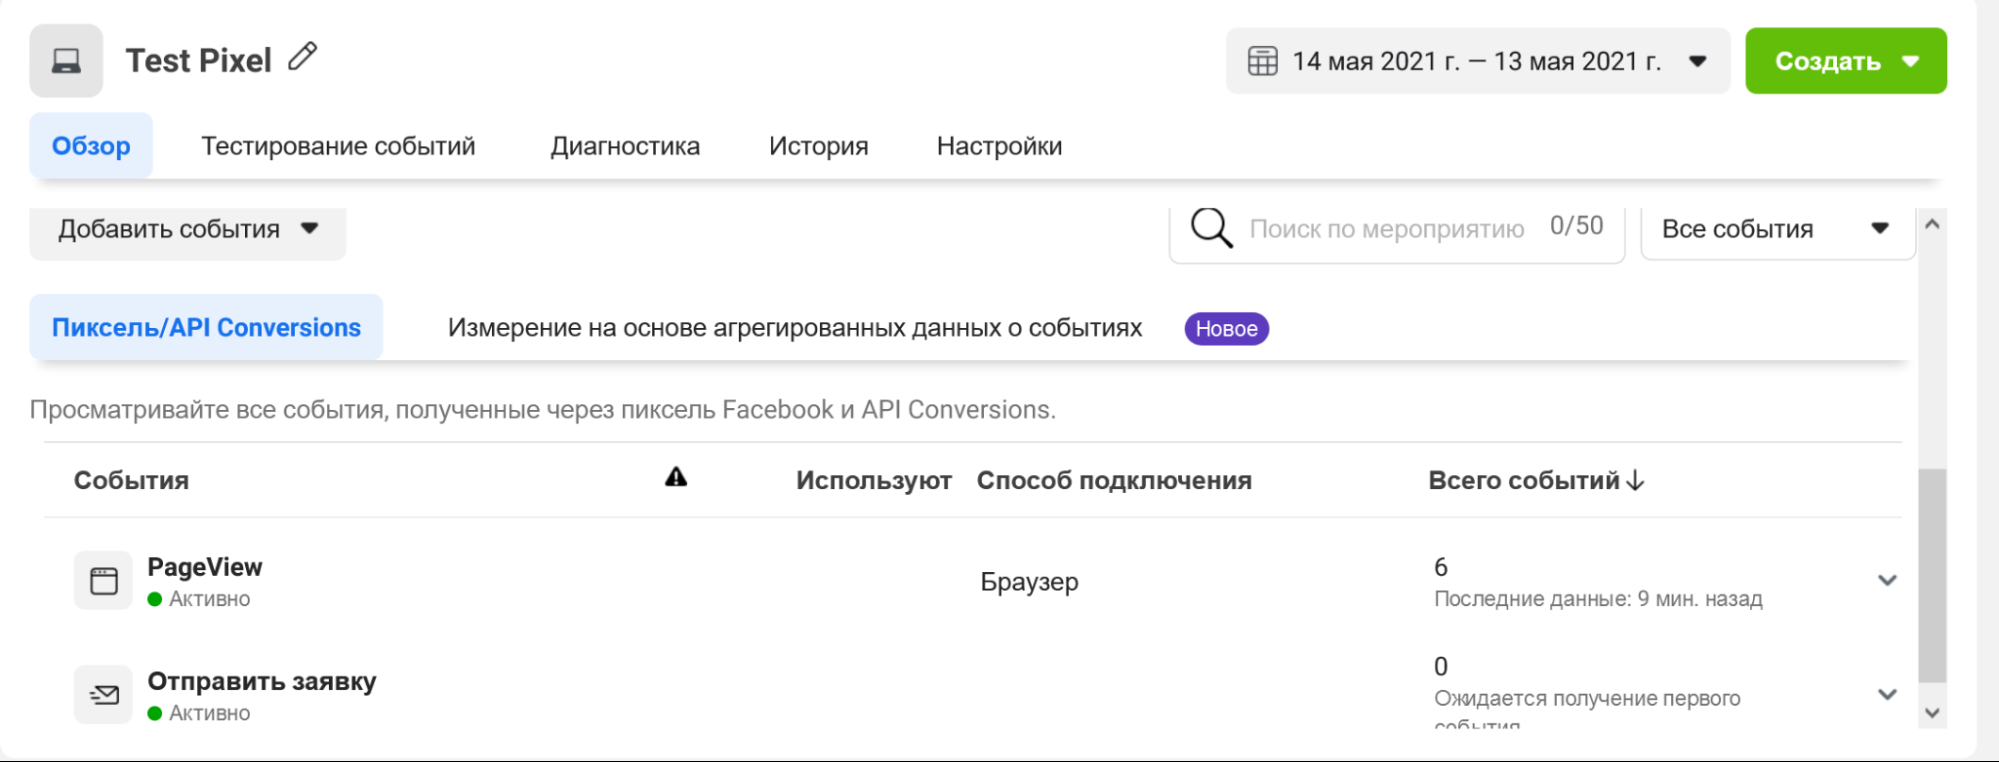Click the Всего событий column header
This screenshot has height=762, width=1999.
[1524, 480]
